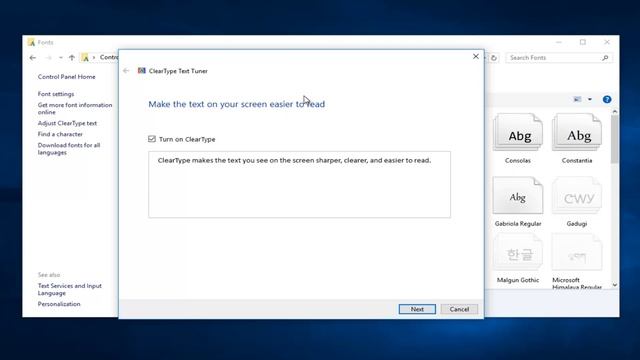
Task: Open Find a character link
Action: point(60,134)
